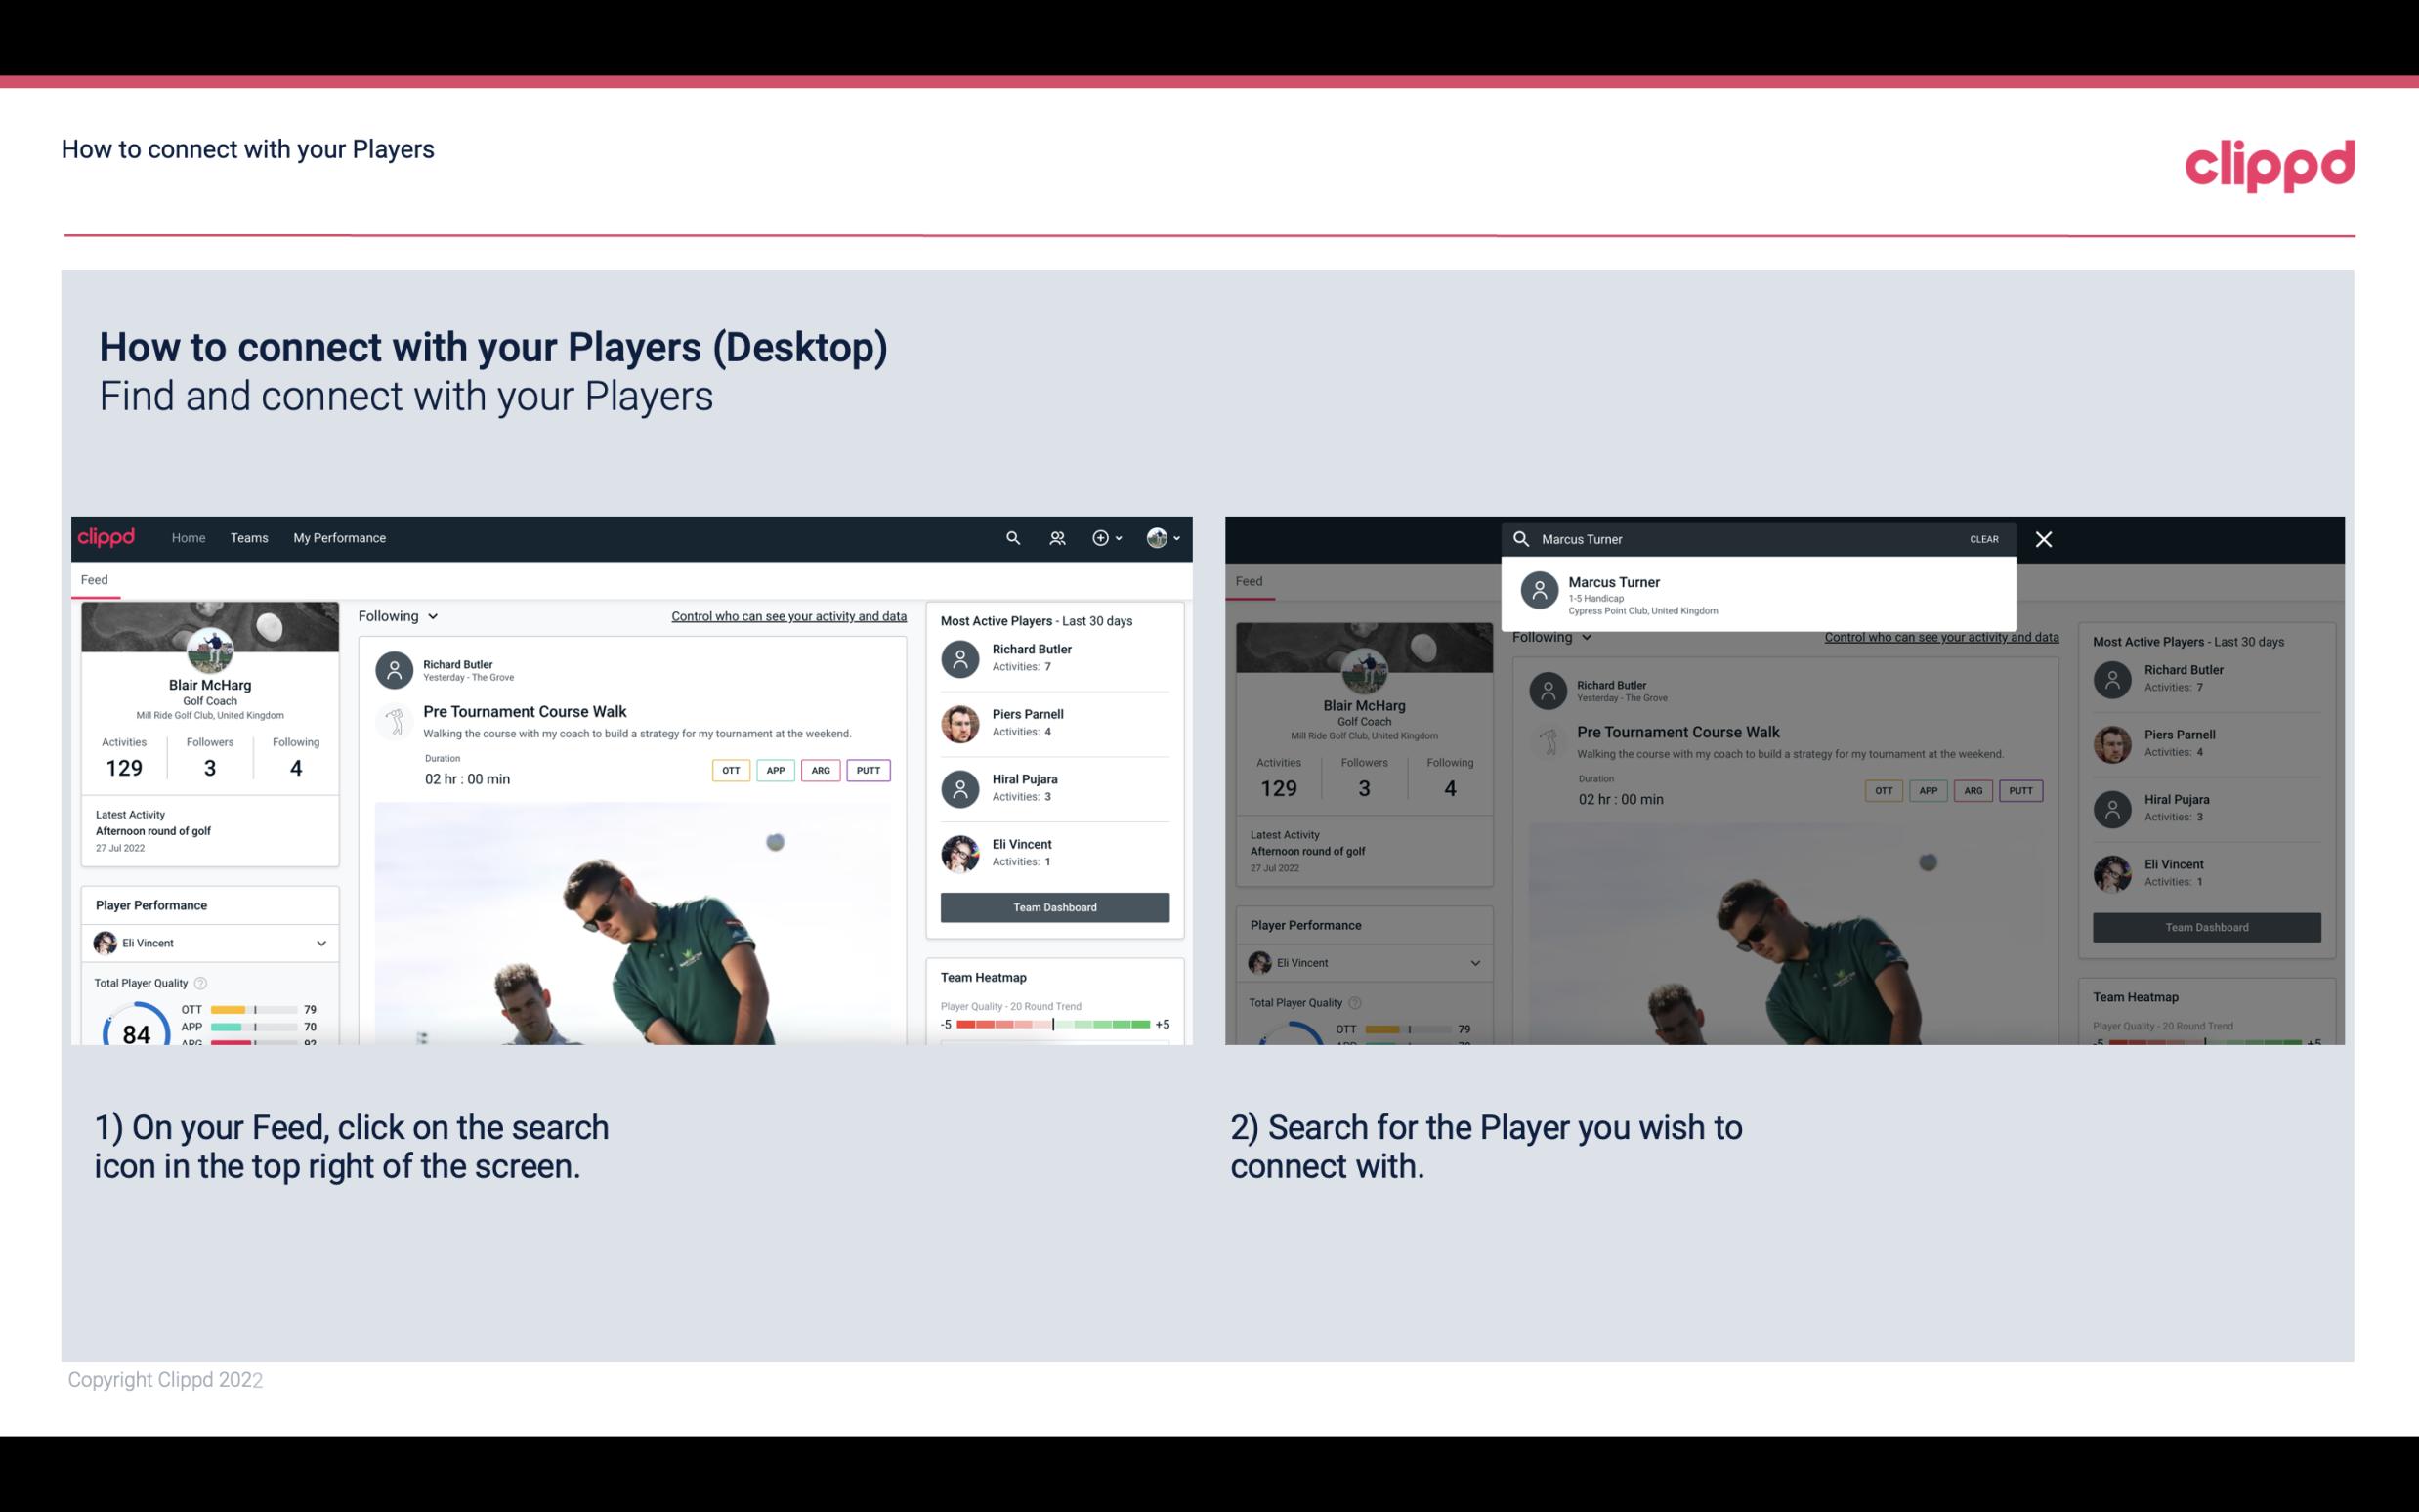Click the APP performance category icon
The image size is (2419, 1512).
pyautogui.click(x=772, y=770)
